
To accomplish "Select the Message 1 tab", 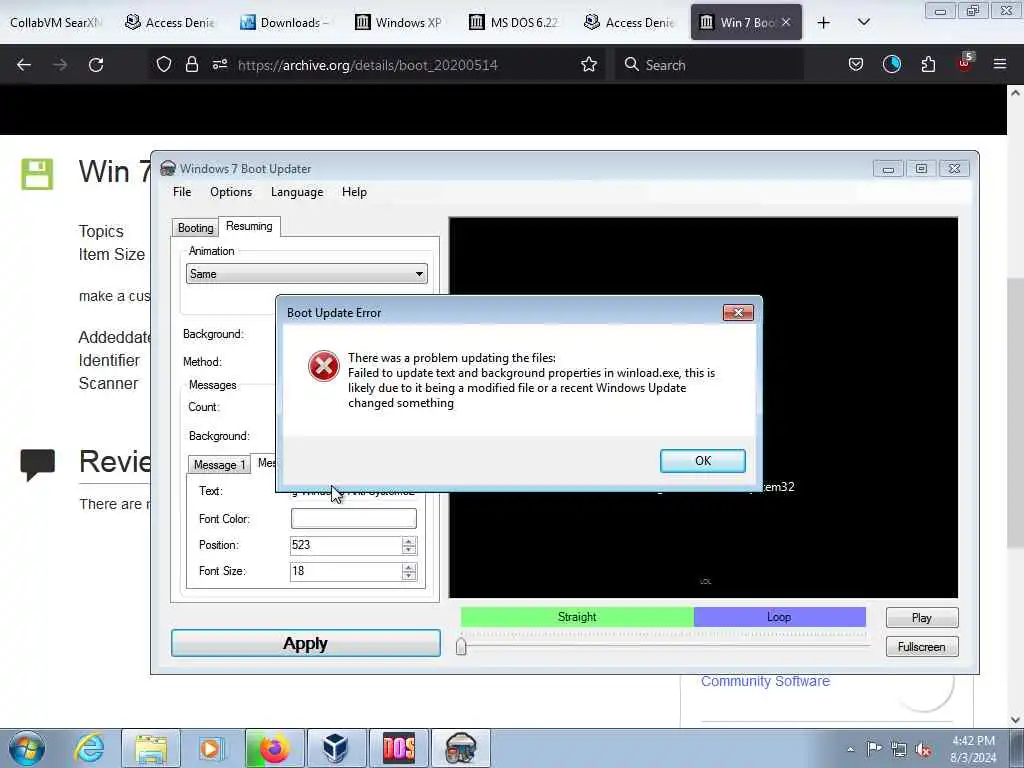I will coord(219,464).
